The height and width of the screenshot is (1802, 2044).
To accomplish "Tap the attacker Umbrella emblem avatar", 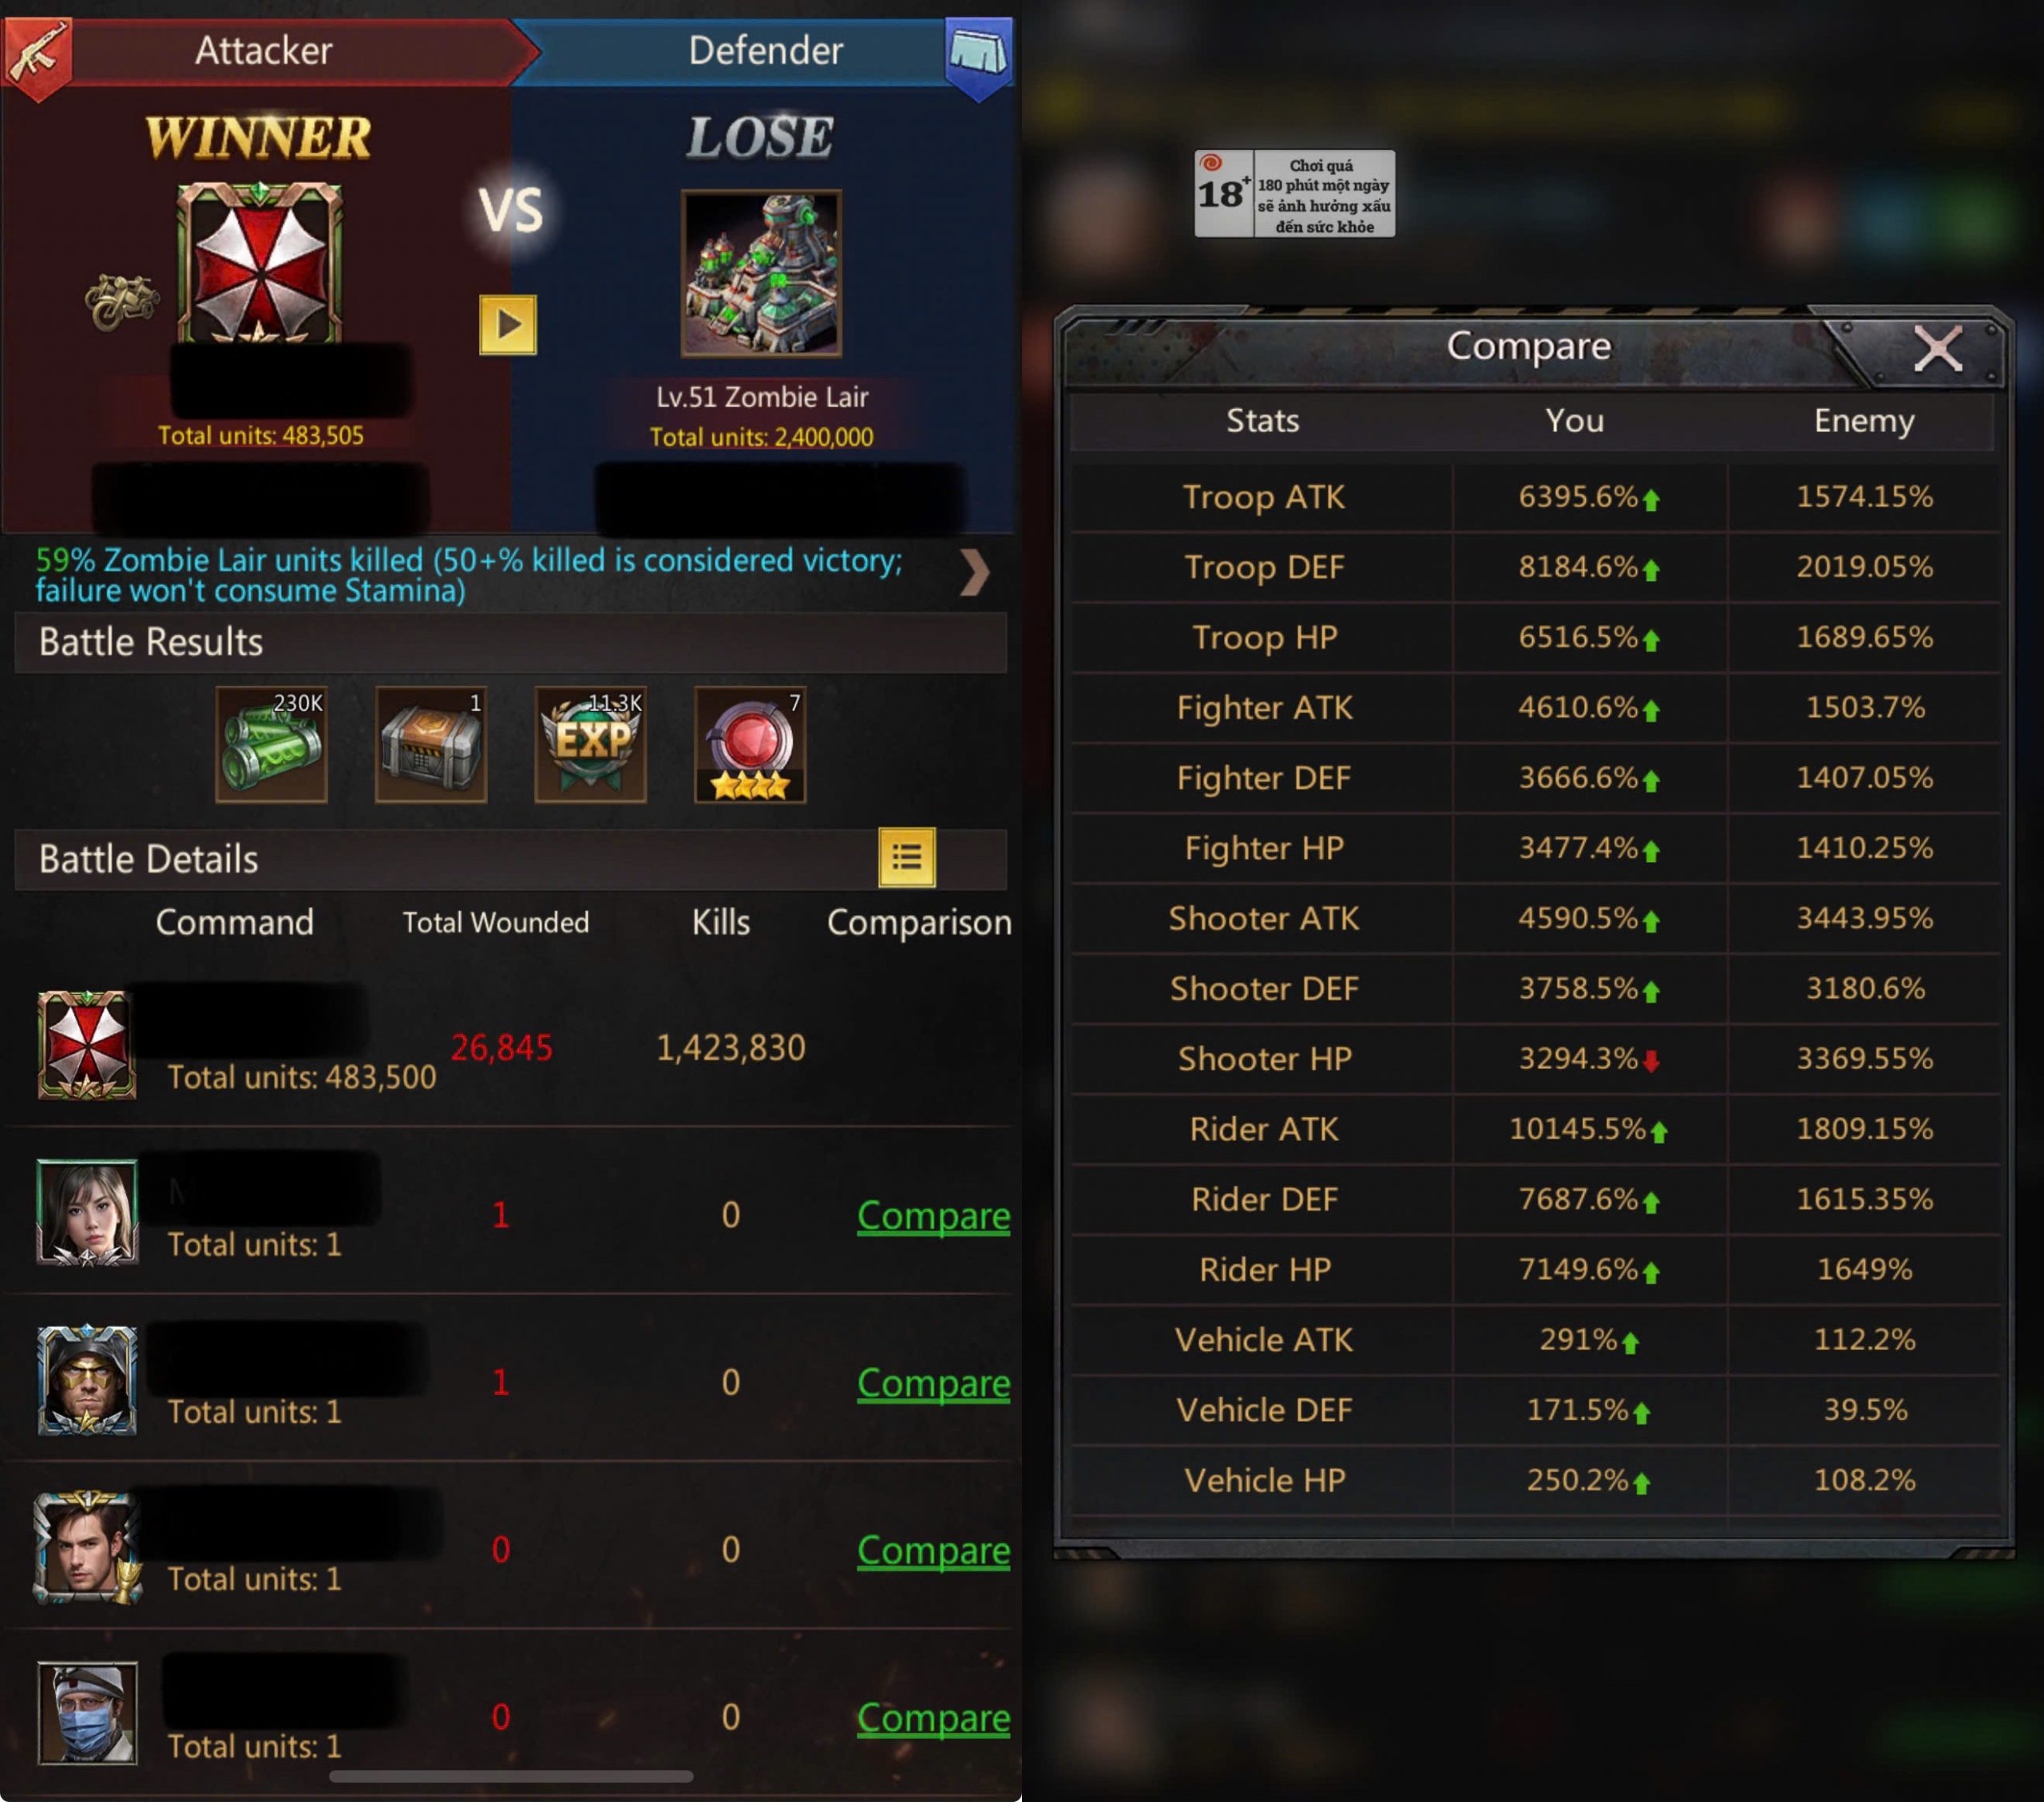I will pyautogui.click(x=259, y=262).
